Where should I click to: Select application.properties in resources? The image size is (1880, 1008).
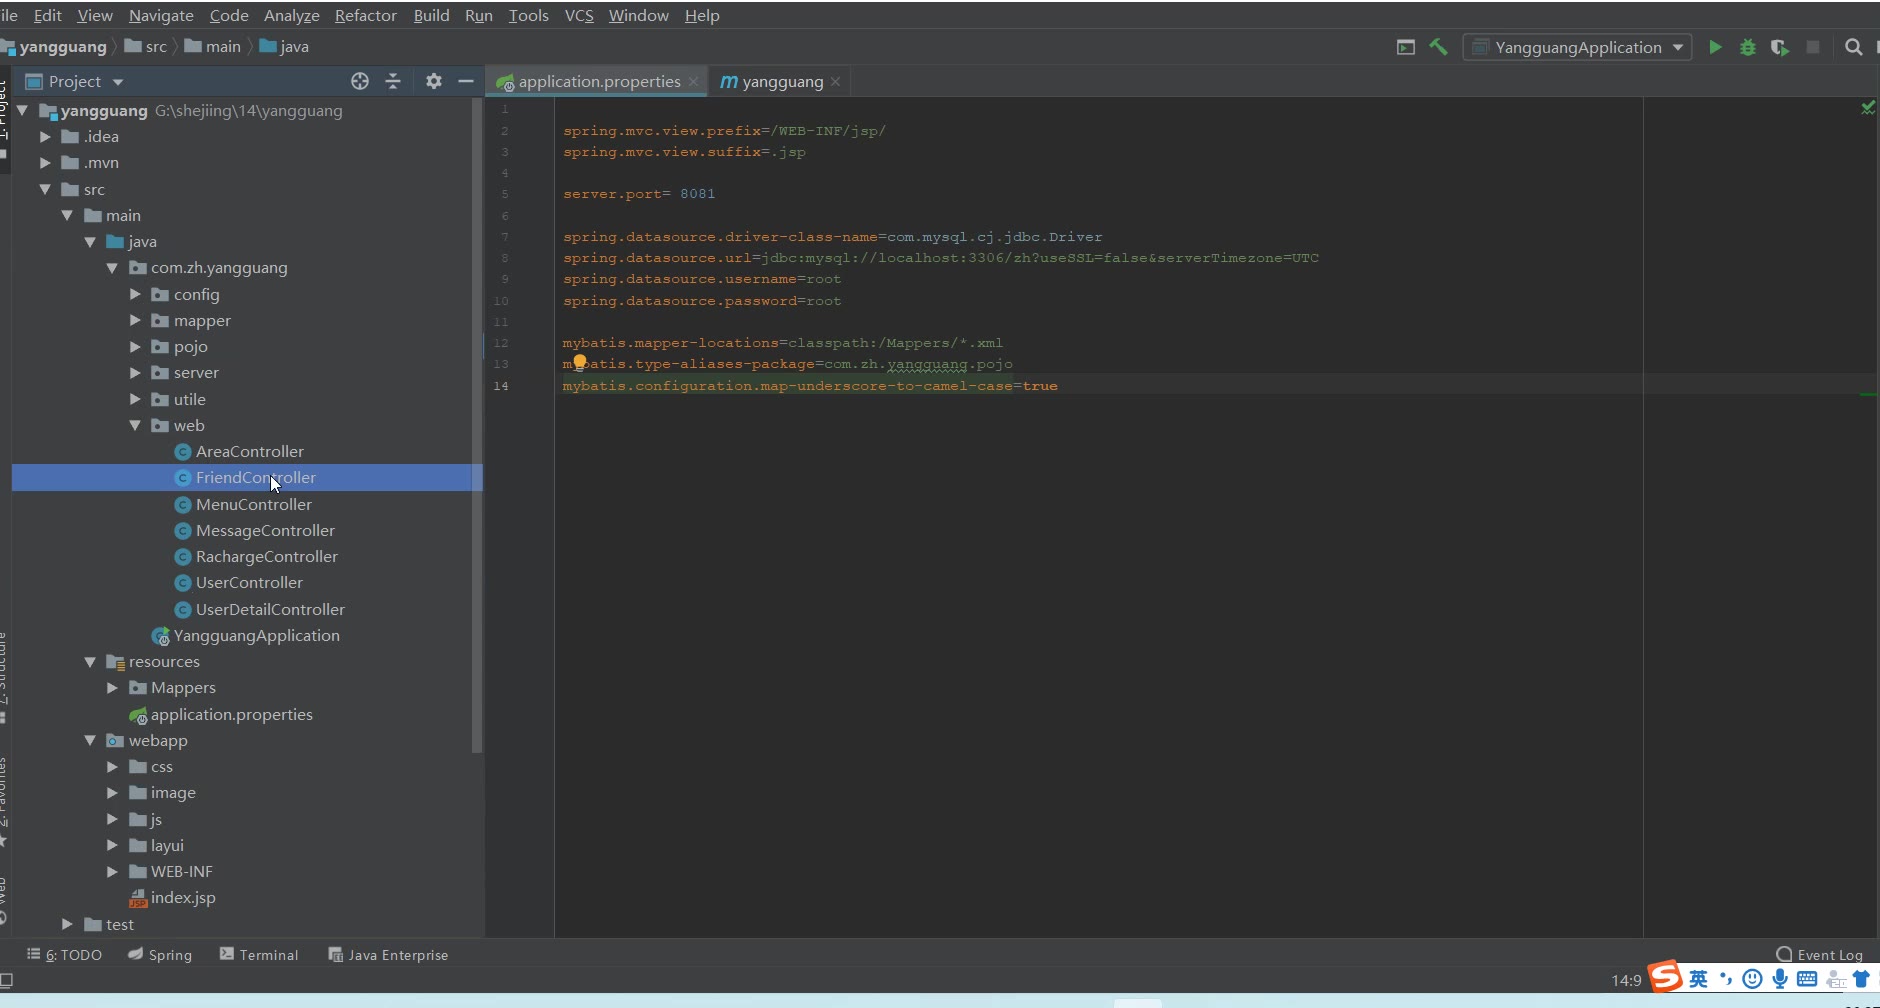tap(231, 715)
